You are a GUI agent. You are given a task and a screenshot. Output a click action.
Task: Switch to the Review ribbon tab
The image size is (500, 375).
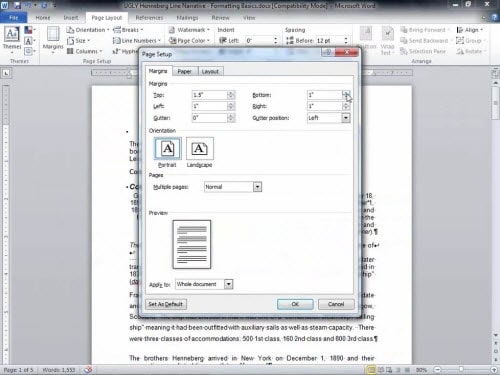click(220, 18)
